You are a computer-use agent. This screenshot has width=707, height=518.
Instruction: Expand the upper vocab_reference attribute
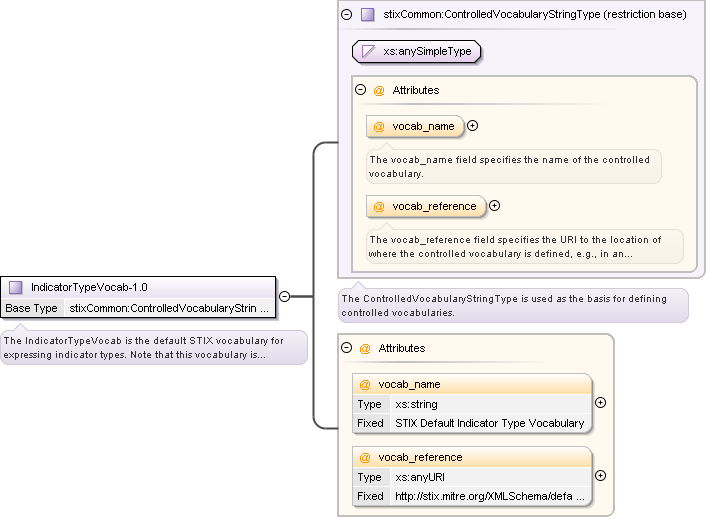point(494,206)
